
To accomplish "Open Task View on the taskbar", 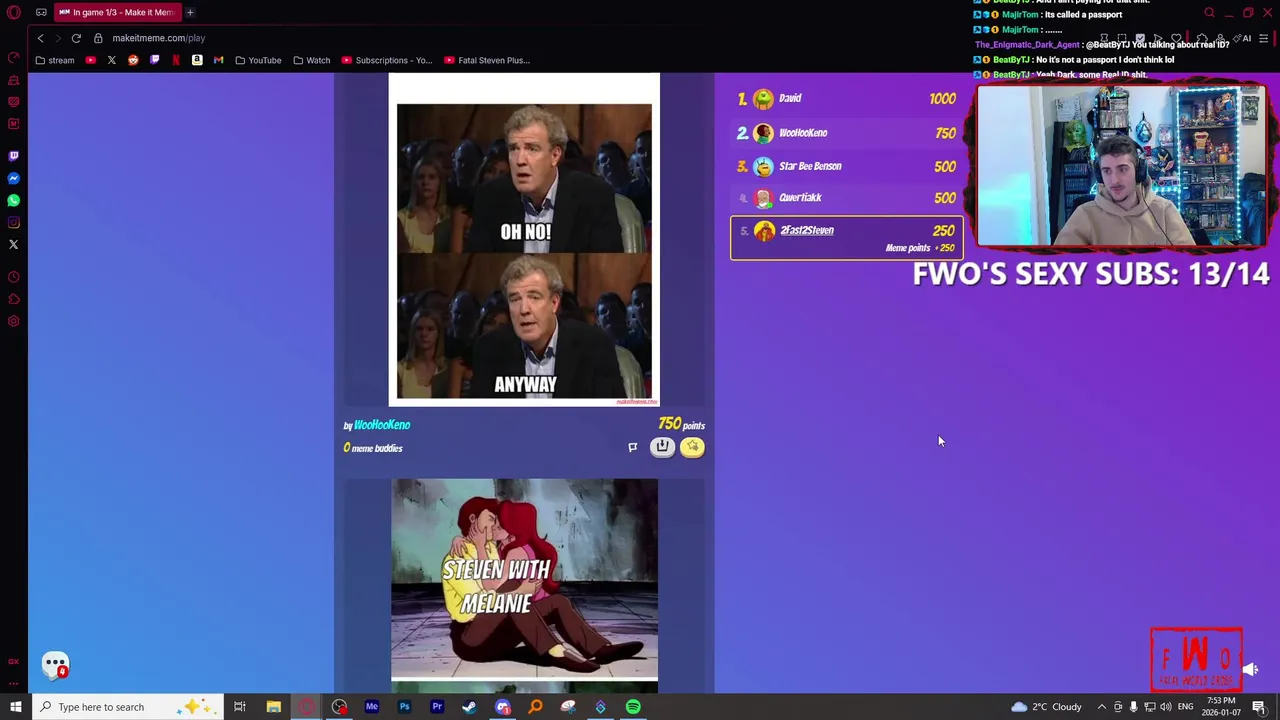I will click(240, 707).
